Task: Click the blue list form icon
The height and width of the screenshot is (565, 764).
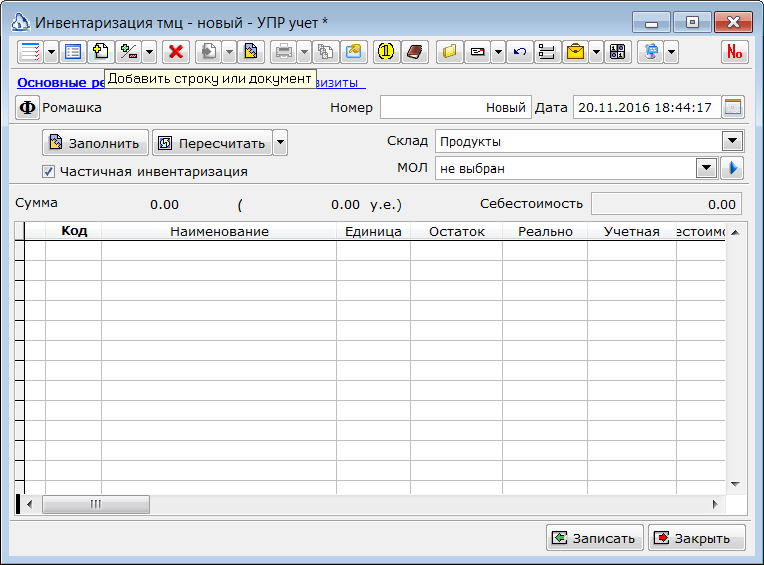Action: (73, 52)
